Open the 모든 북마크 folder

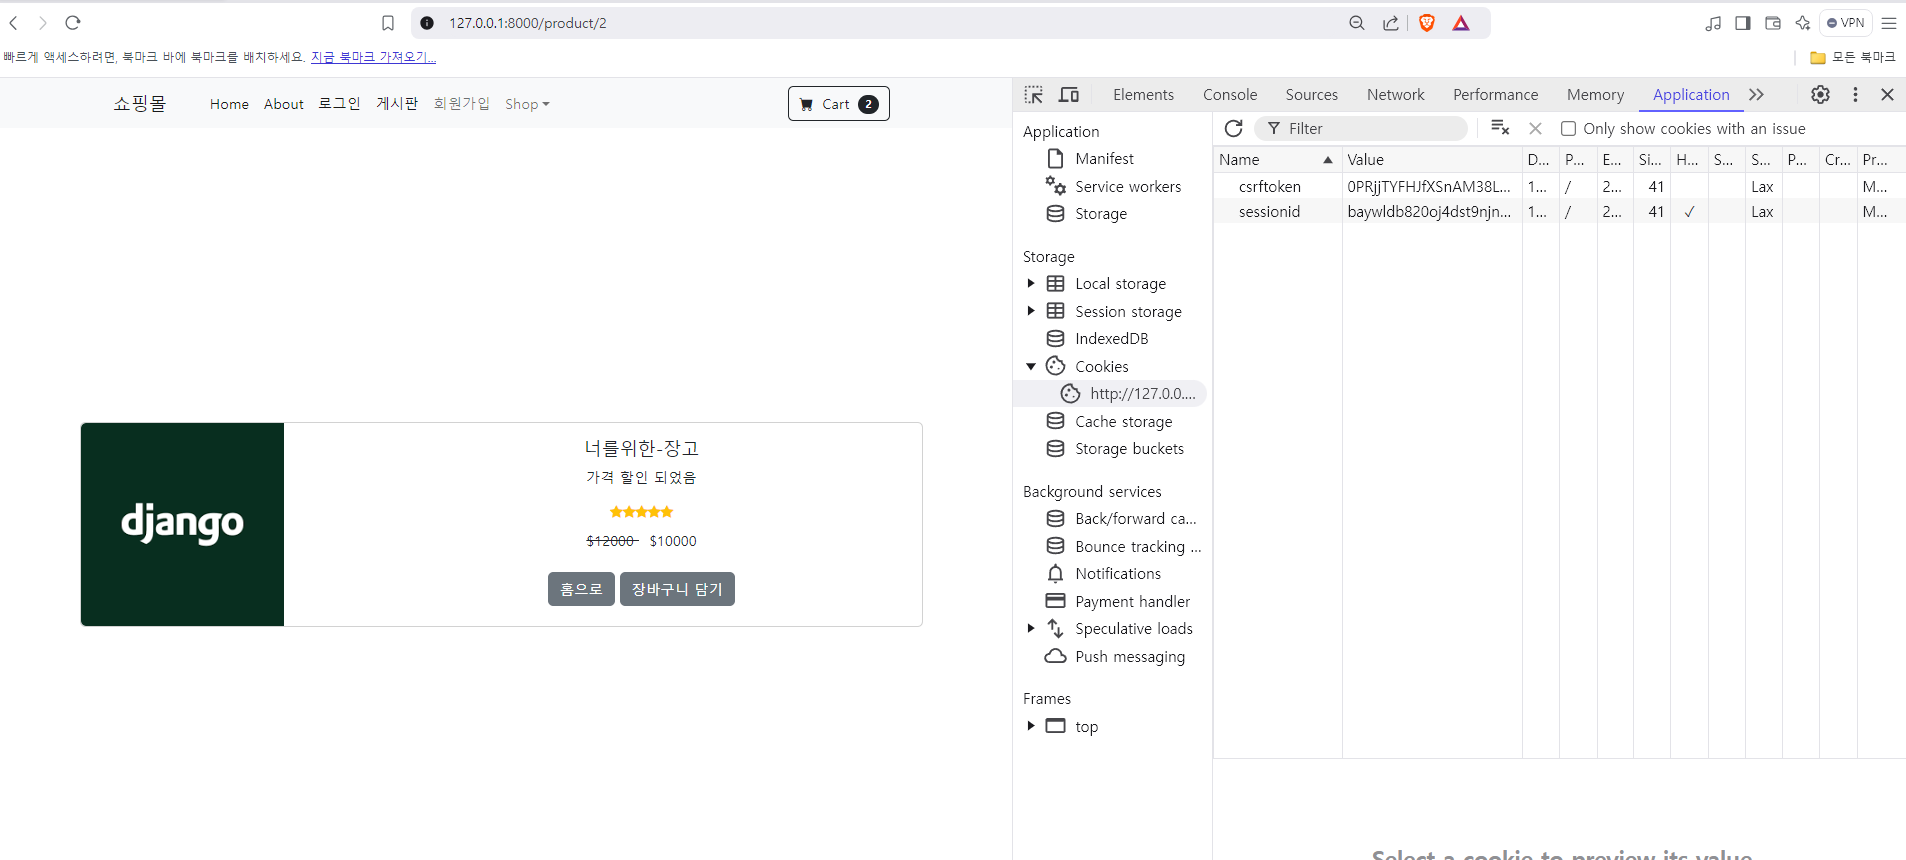pyautogui.click(x=1852, y=57)
